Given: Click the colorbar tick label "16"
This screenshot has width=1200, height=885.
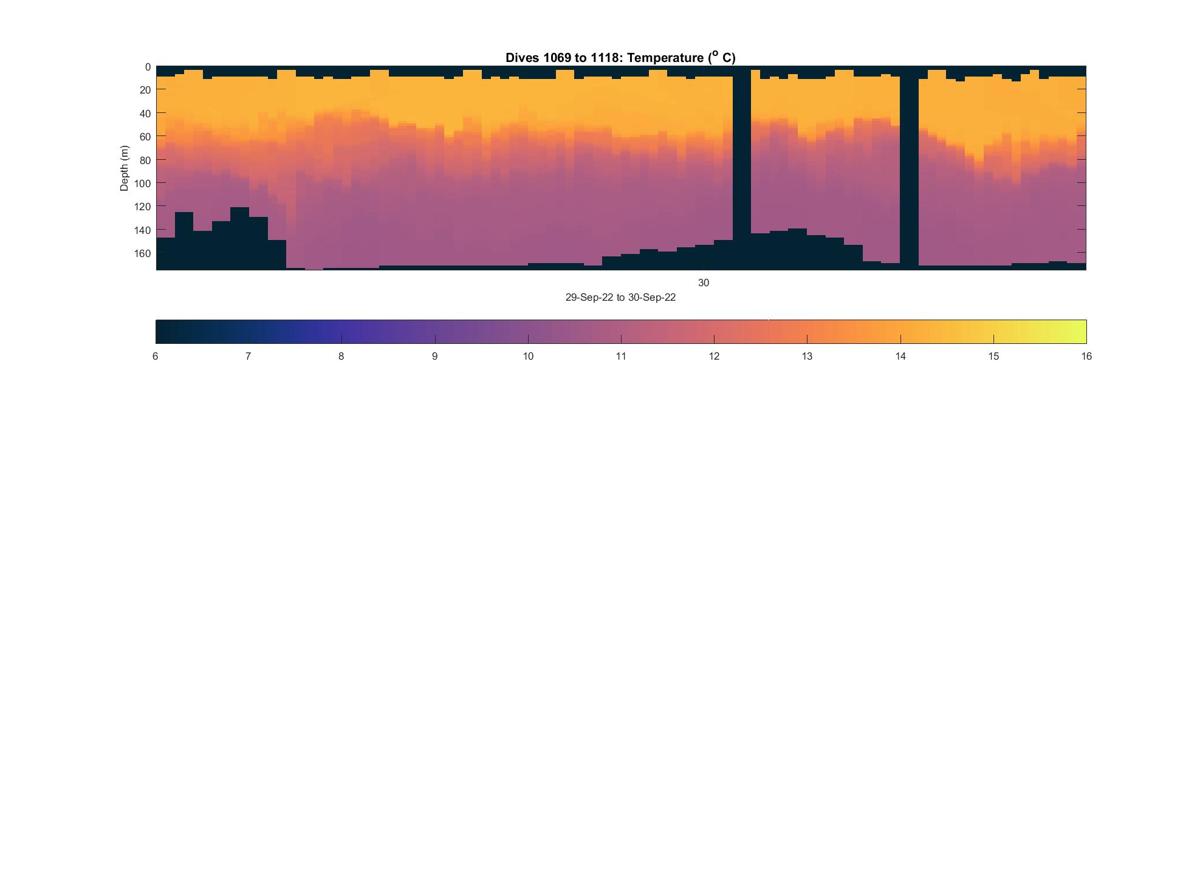Looking at the screenshot, I should 1086,356.
